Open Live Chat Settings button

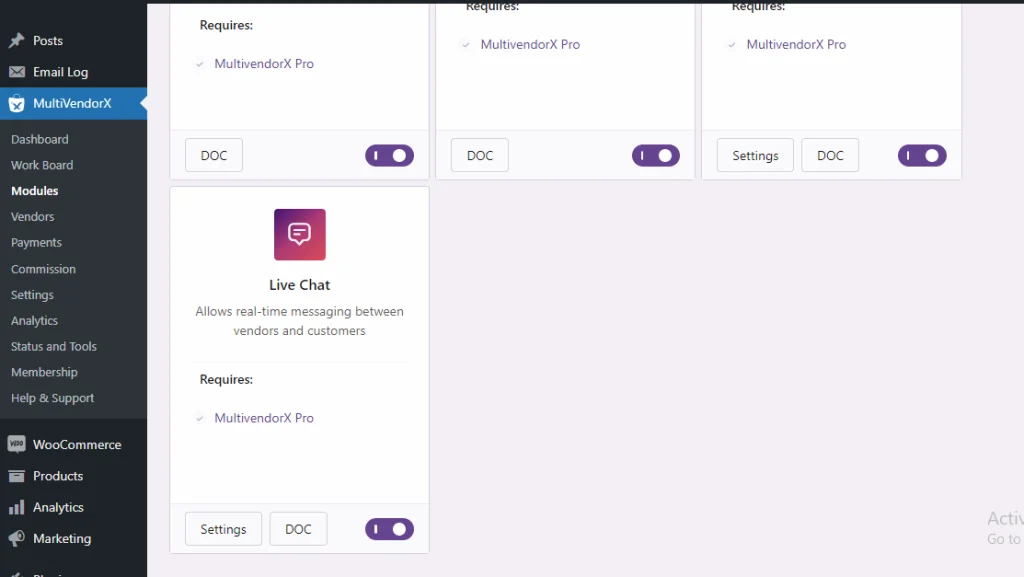223,529
